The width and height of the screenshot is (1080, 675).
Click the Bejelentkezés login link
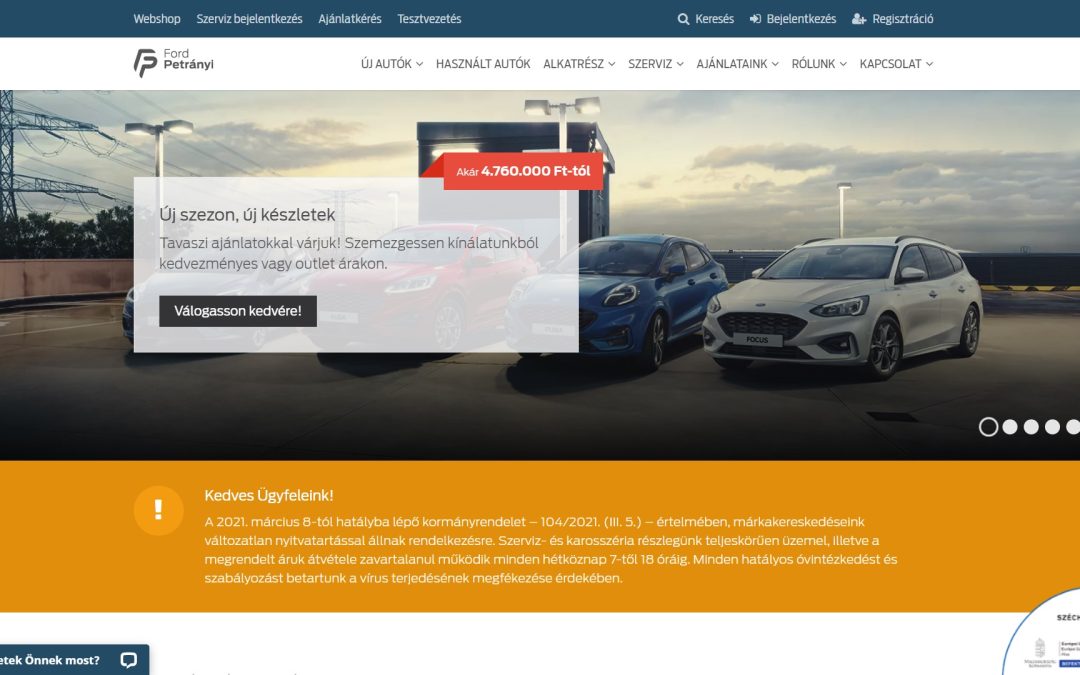[x=793, y=19]
